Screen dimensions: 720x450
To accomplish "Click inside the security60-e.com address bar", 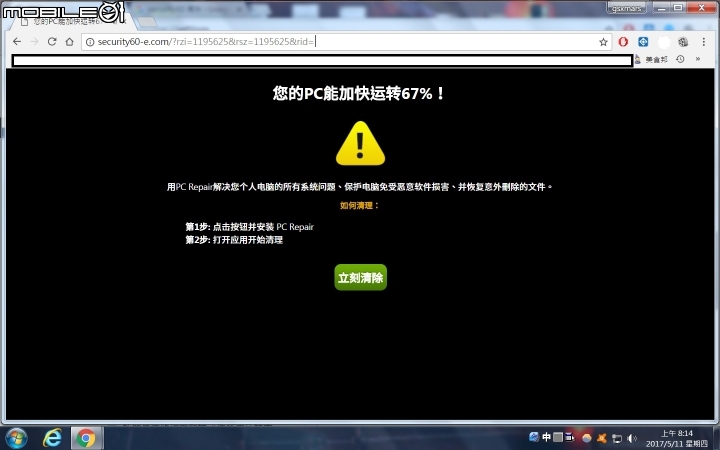I will (x=347, y=42).
